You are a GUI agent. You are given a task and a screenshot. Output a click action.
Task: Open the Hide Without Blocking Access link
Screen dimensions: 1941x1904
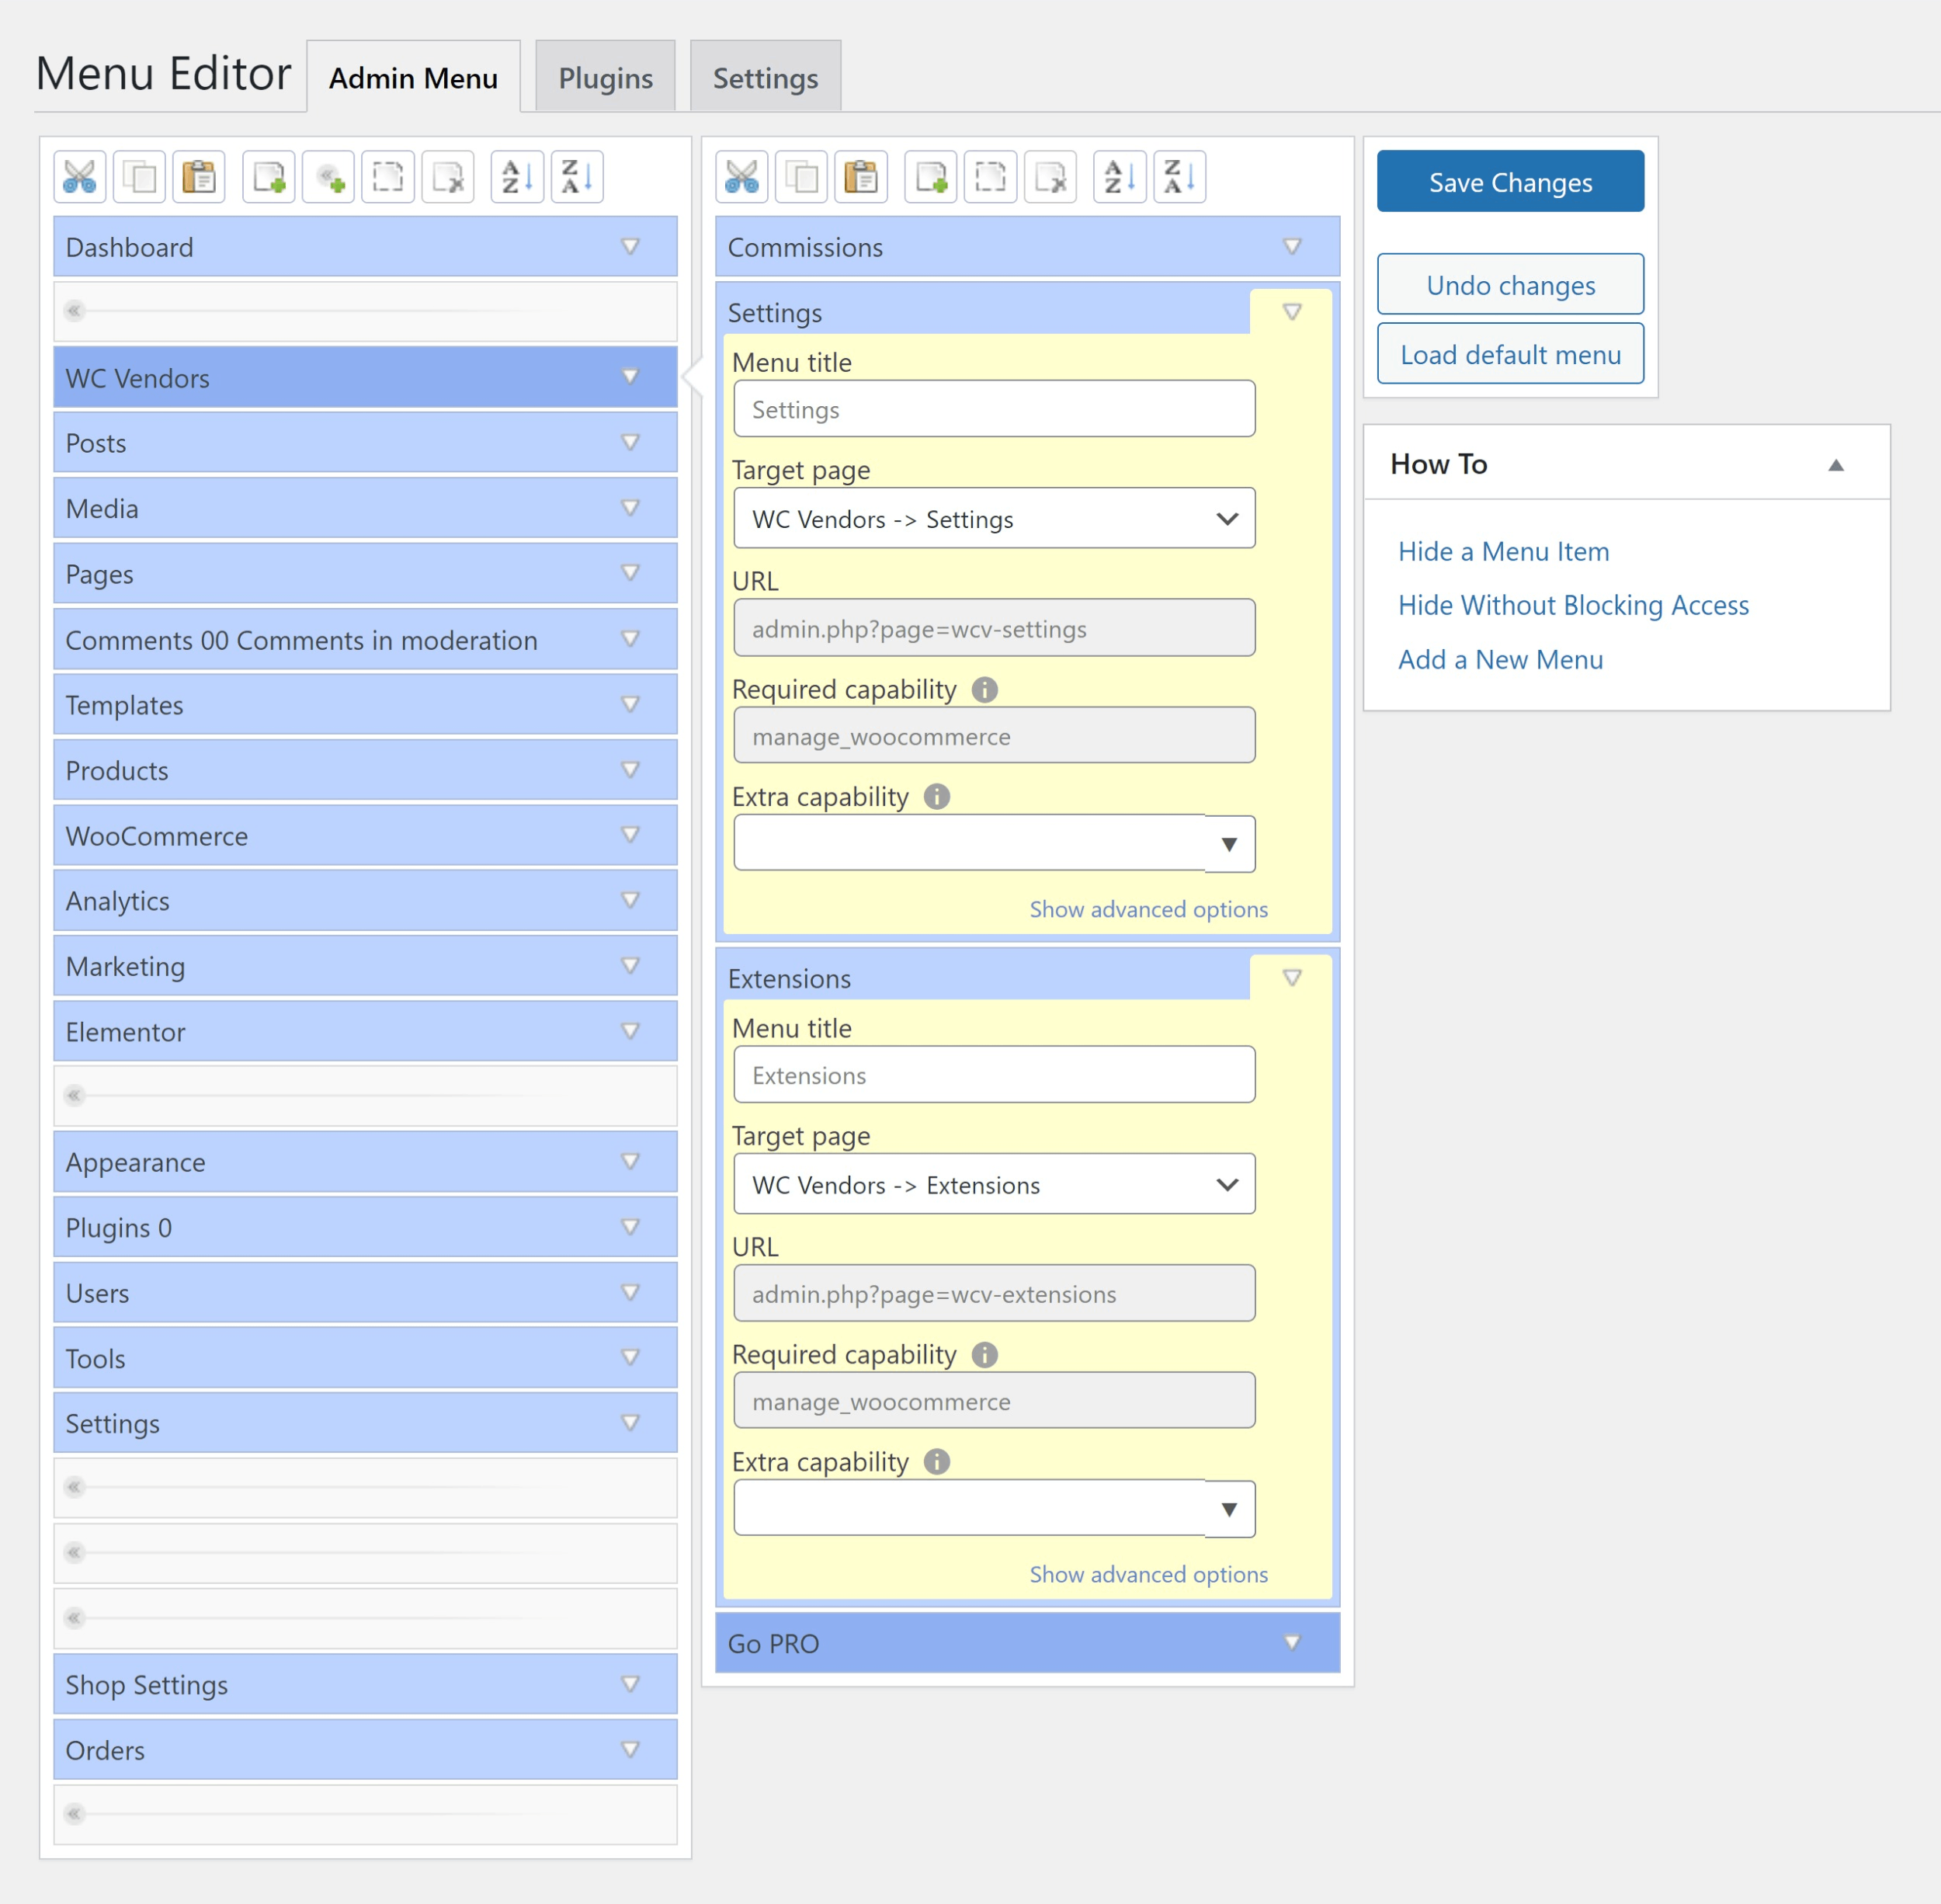click(x=1572, y=605)
